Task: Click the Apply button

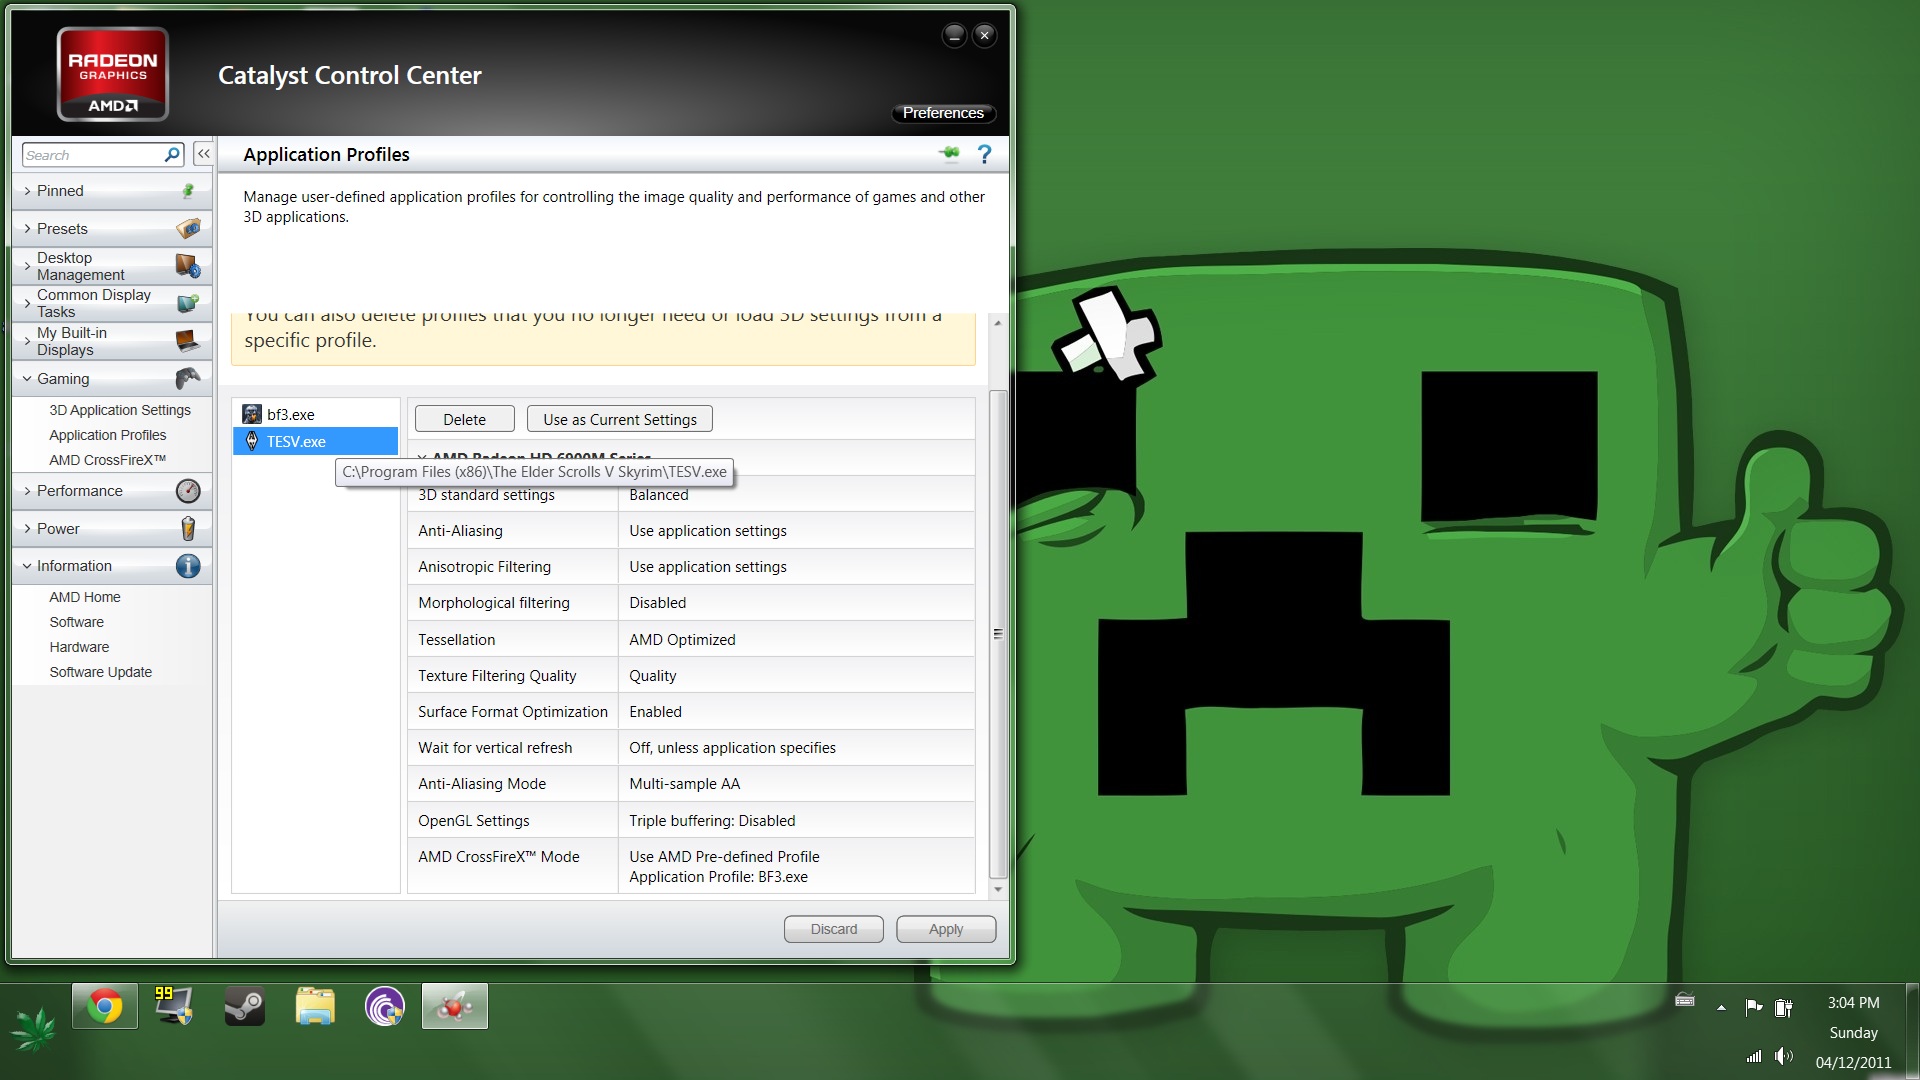Action: click(946, 929)
